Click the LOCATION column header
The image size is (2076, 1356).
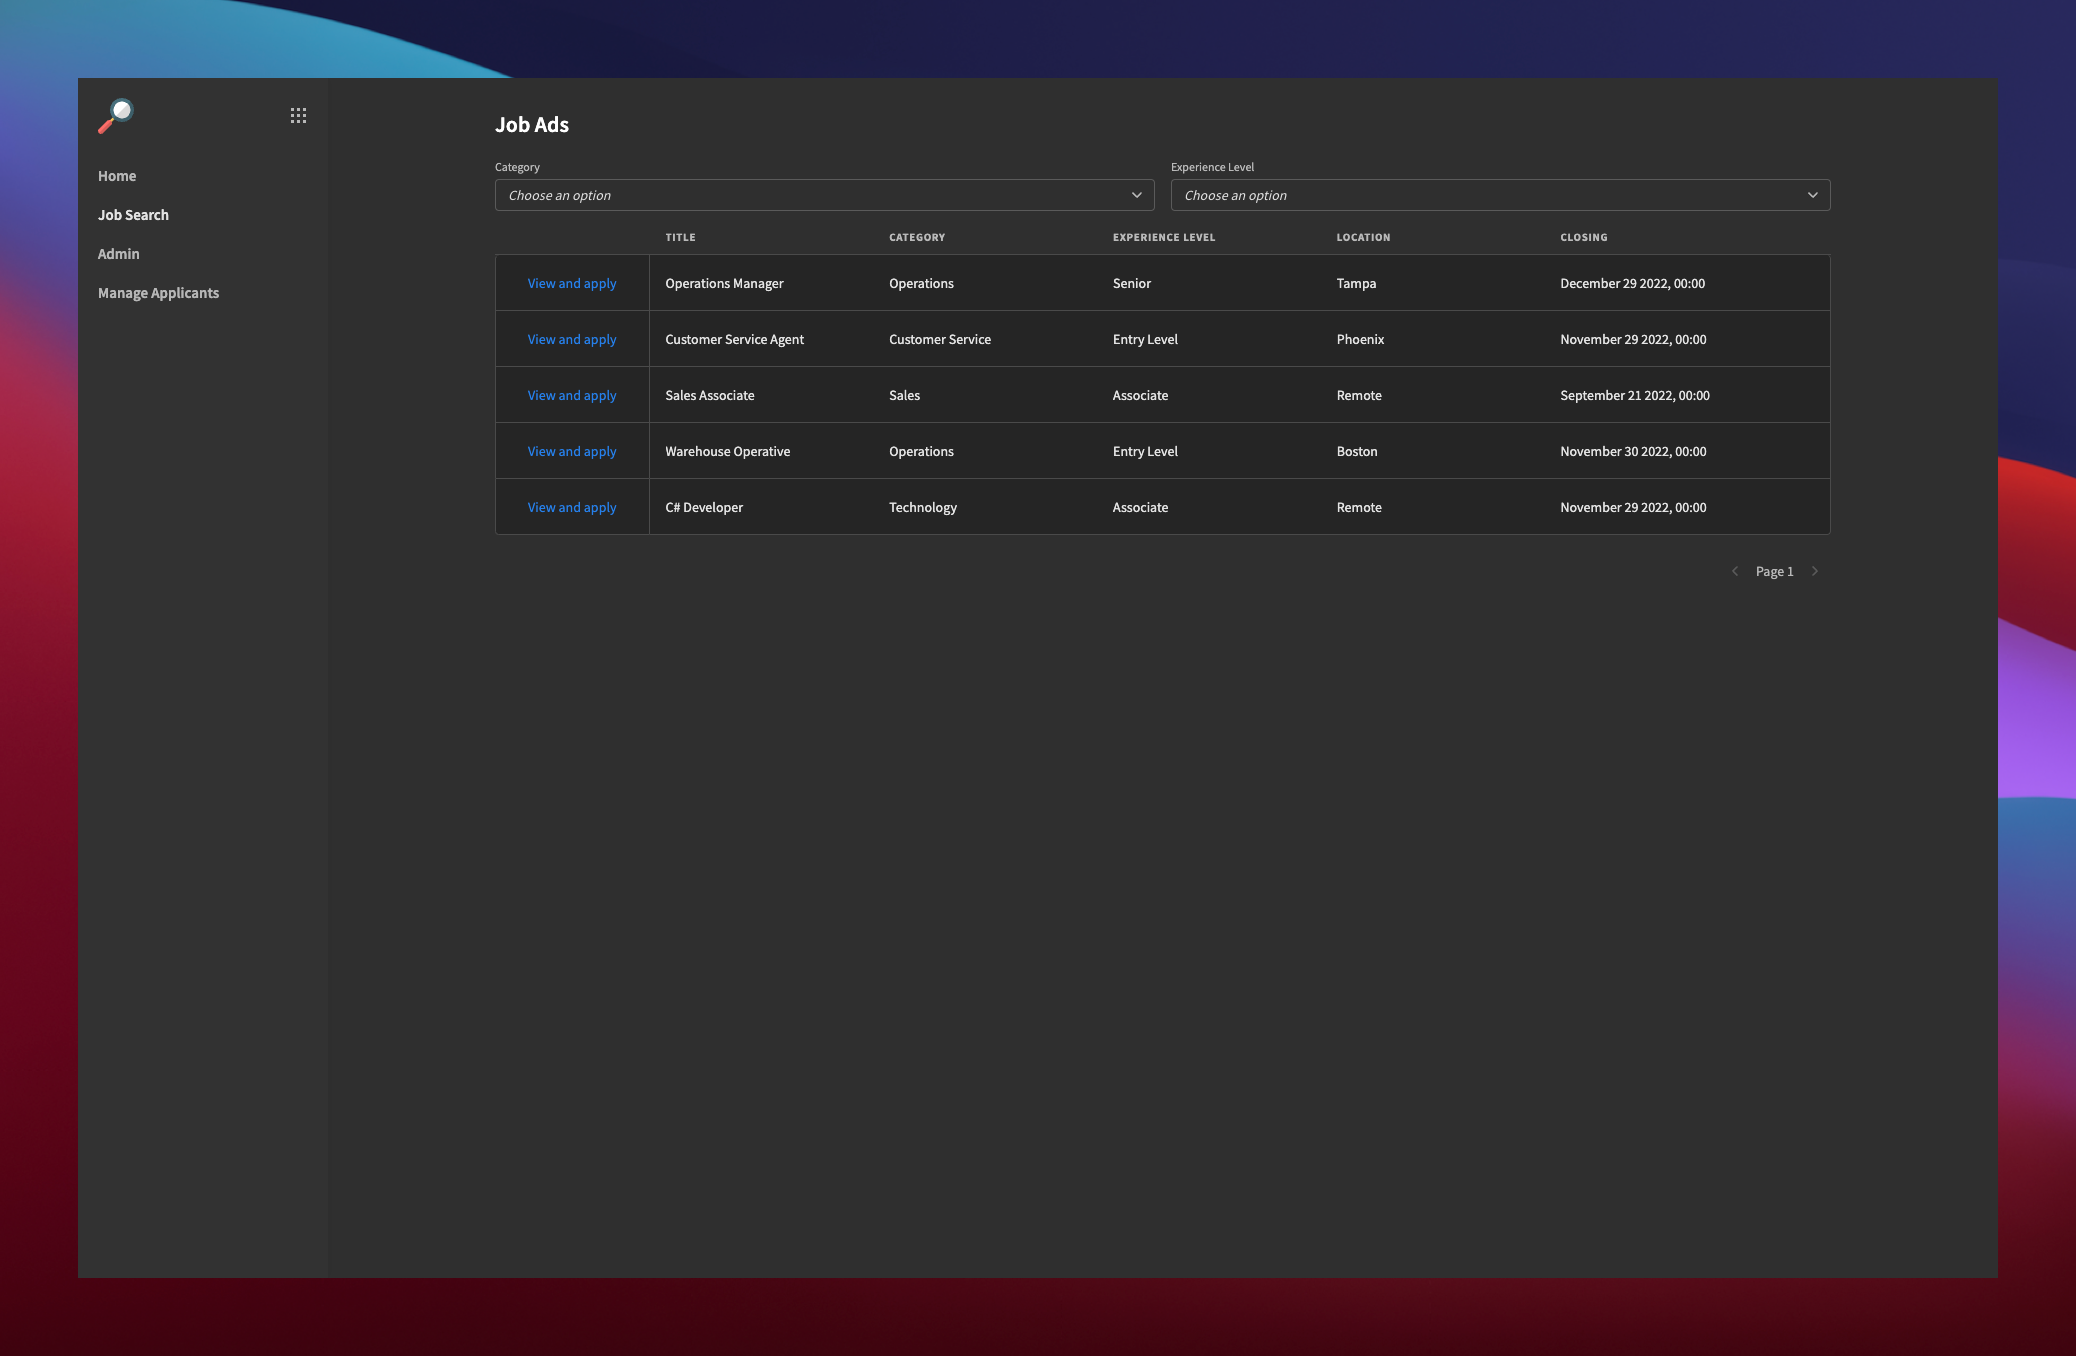click(x=1363, y=237)
